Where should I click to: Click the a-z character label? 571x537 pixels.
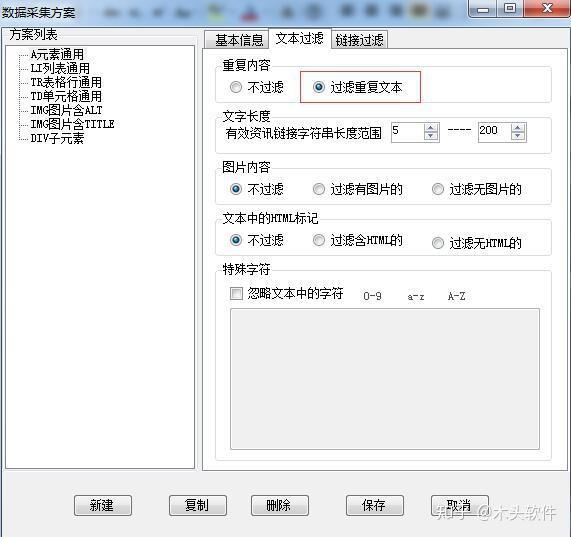coord(416,297)
